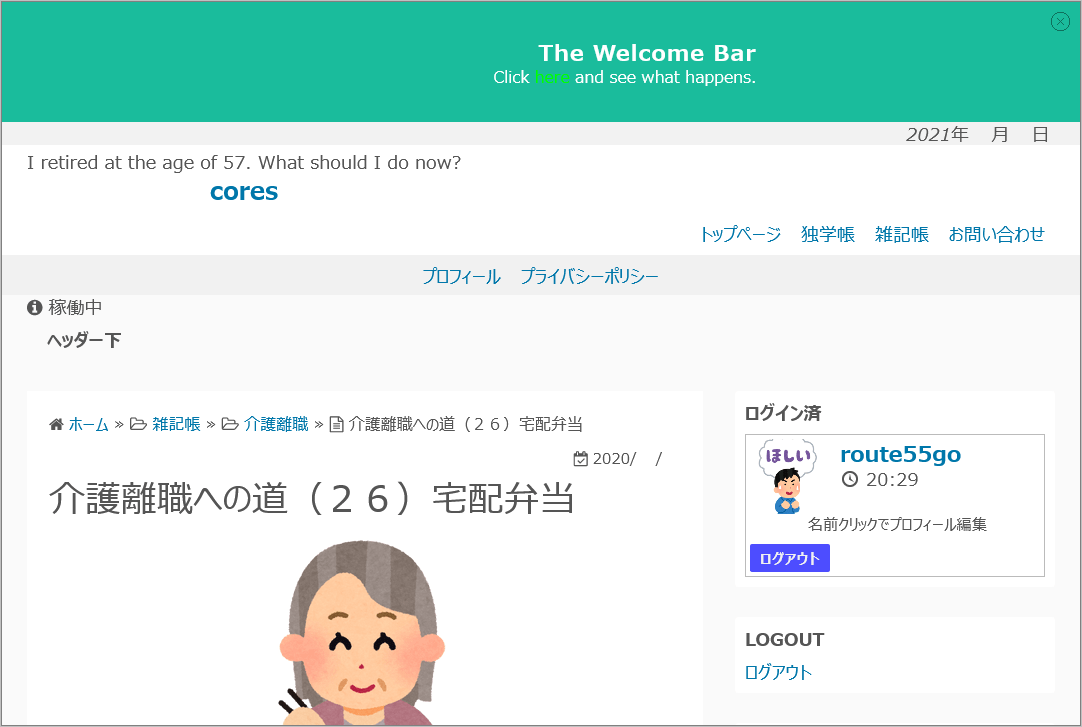Image resolution: width=1082 pixels, height=727 pixels.
Task: Click the 'I retired at the age of 57' tagline
Action: pyautogui.click(x=244, y=163)
